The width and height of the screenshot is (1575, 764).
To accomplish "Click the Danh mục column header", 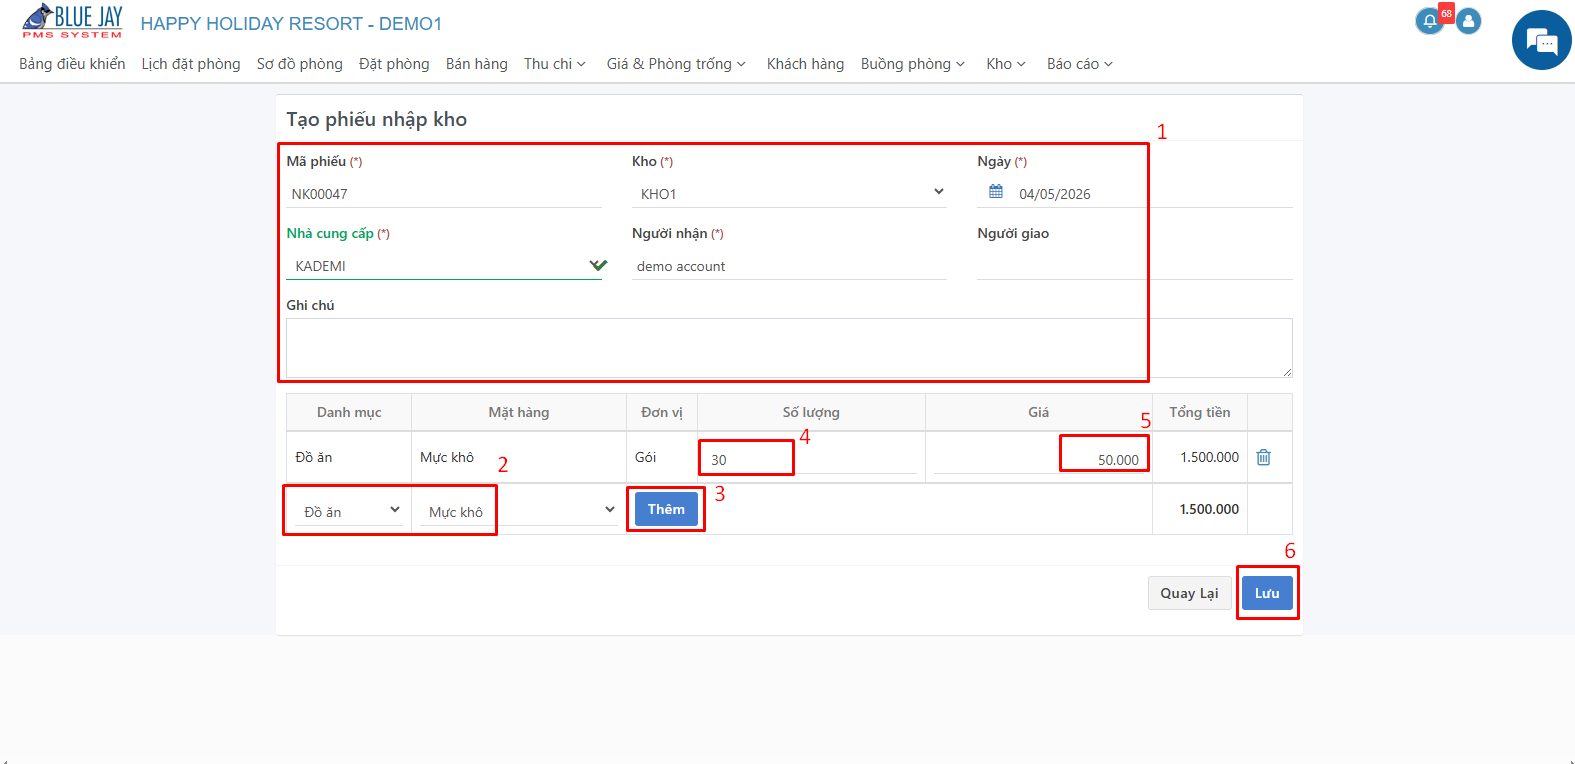I will pos(349,412).
